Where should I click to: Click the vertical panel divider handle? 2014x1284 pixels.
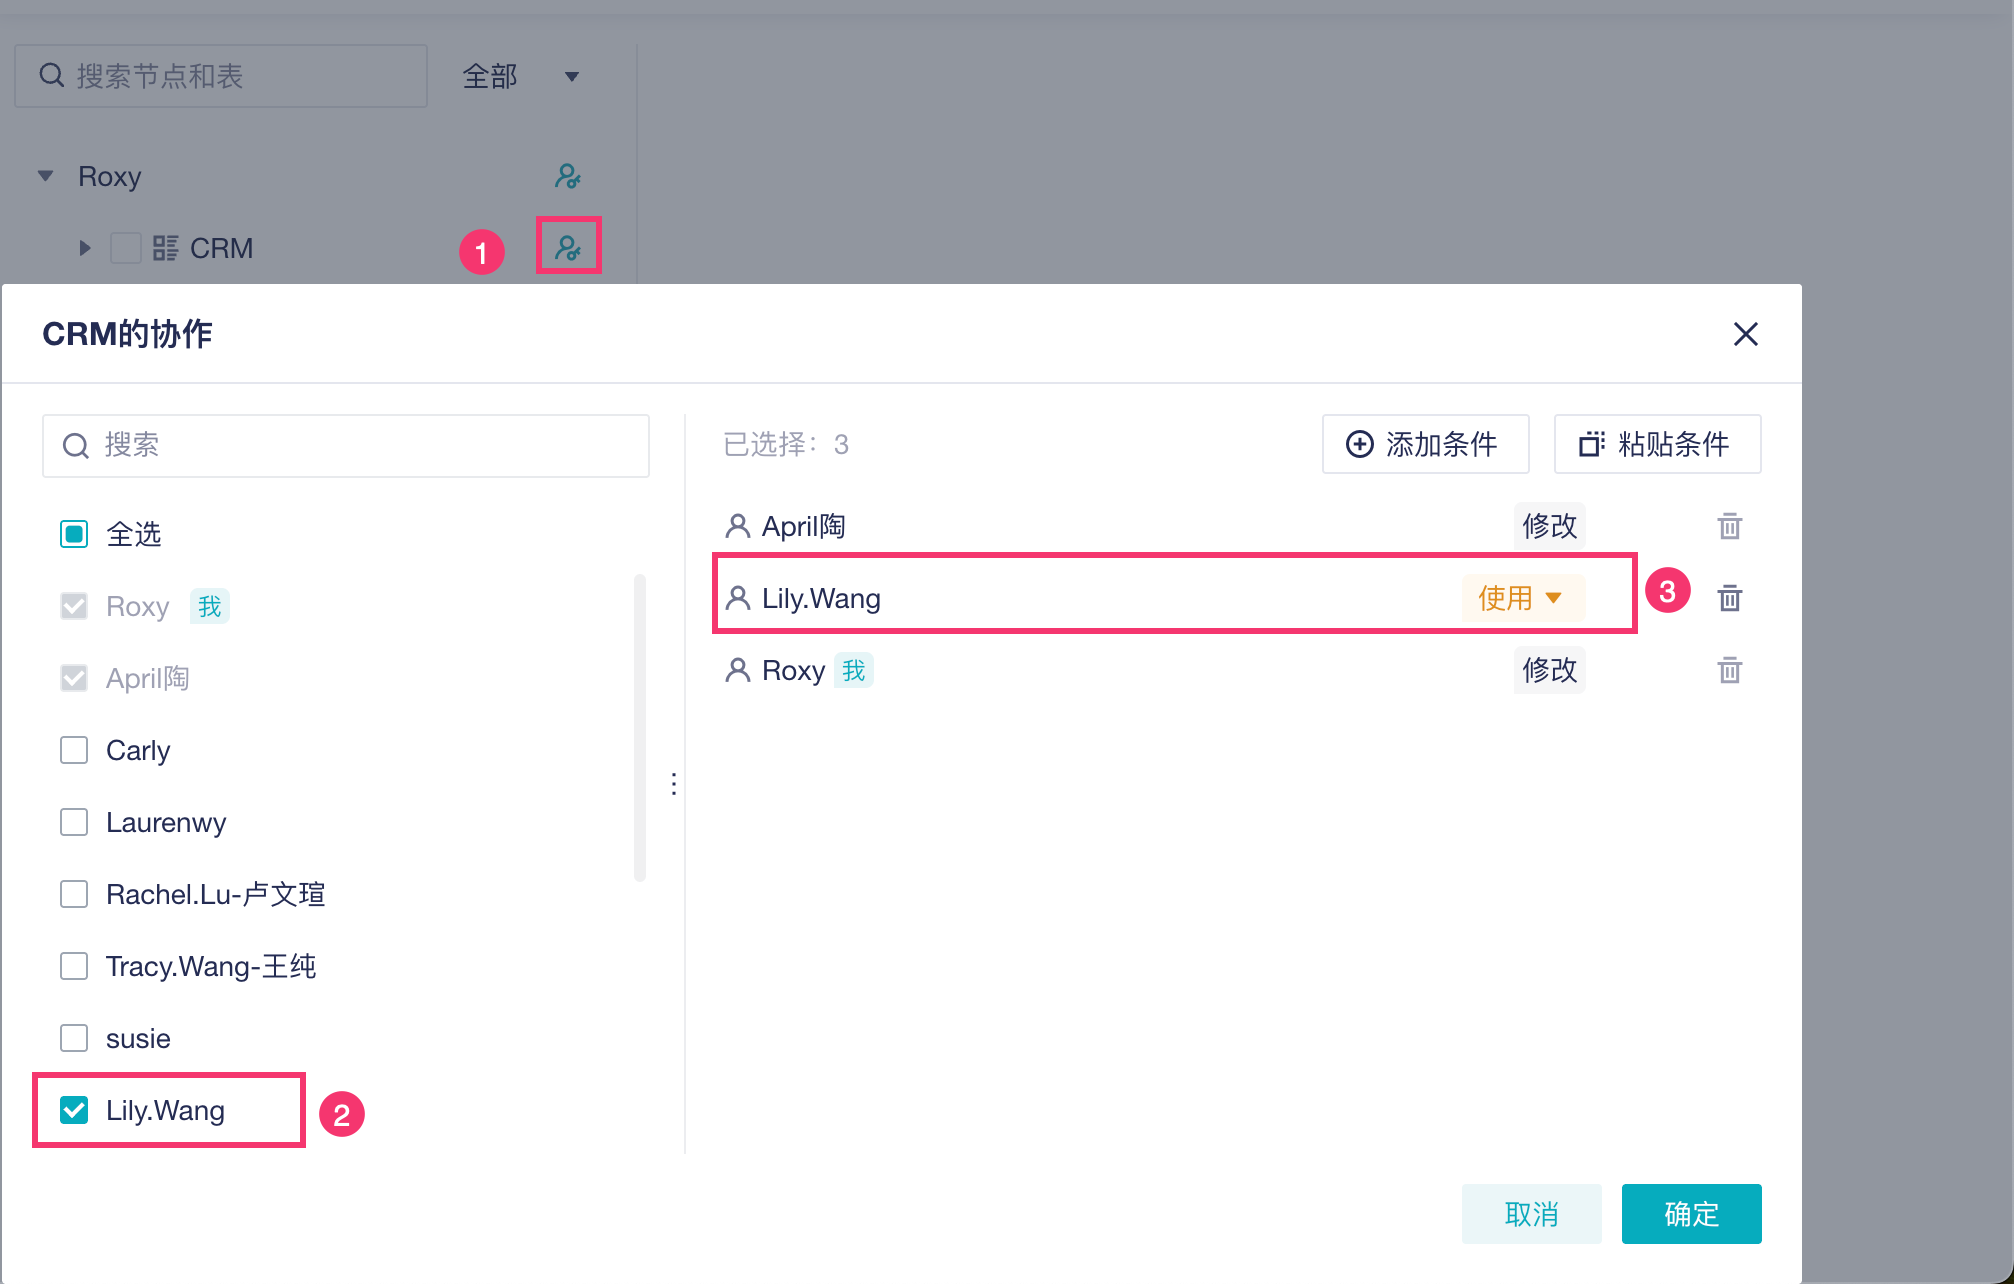pos(674,784)
